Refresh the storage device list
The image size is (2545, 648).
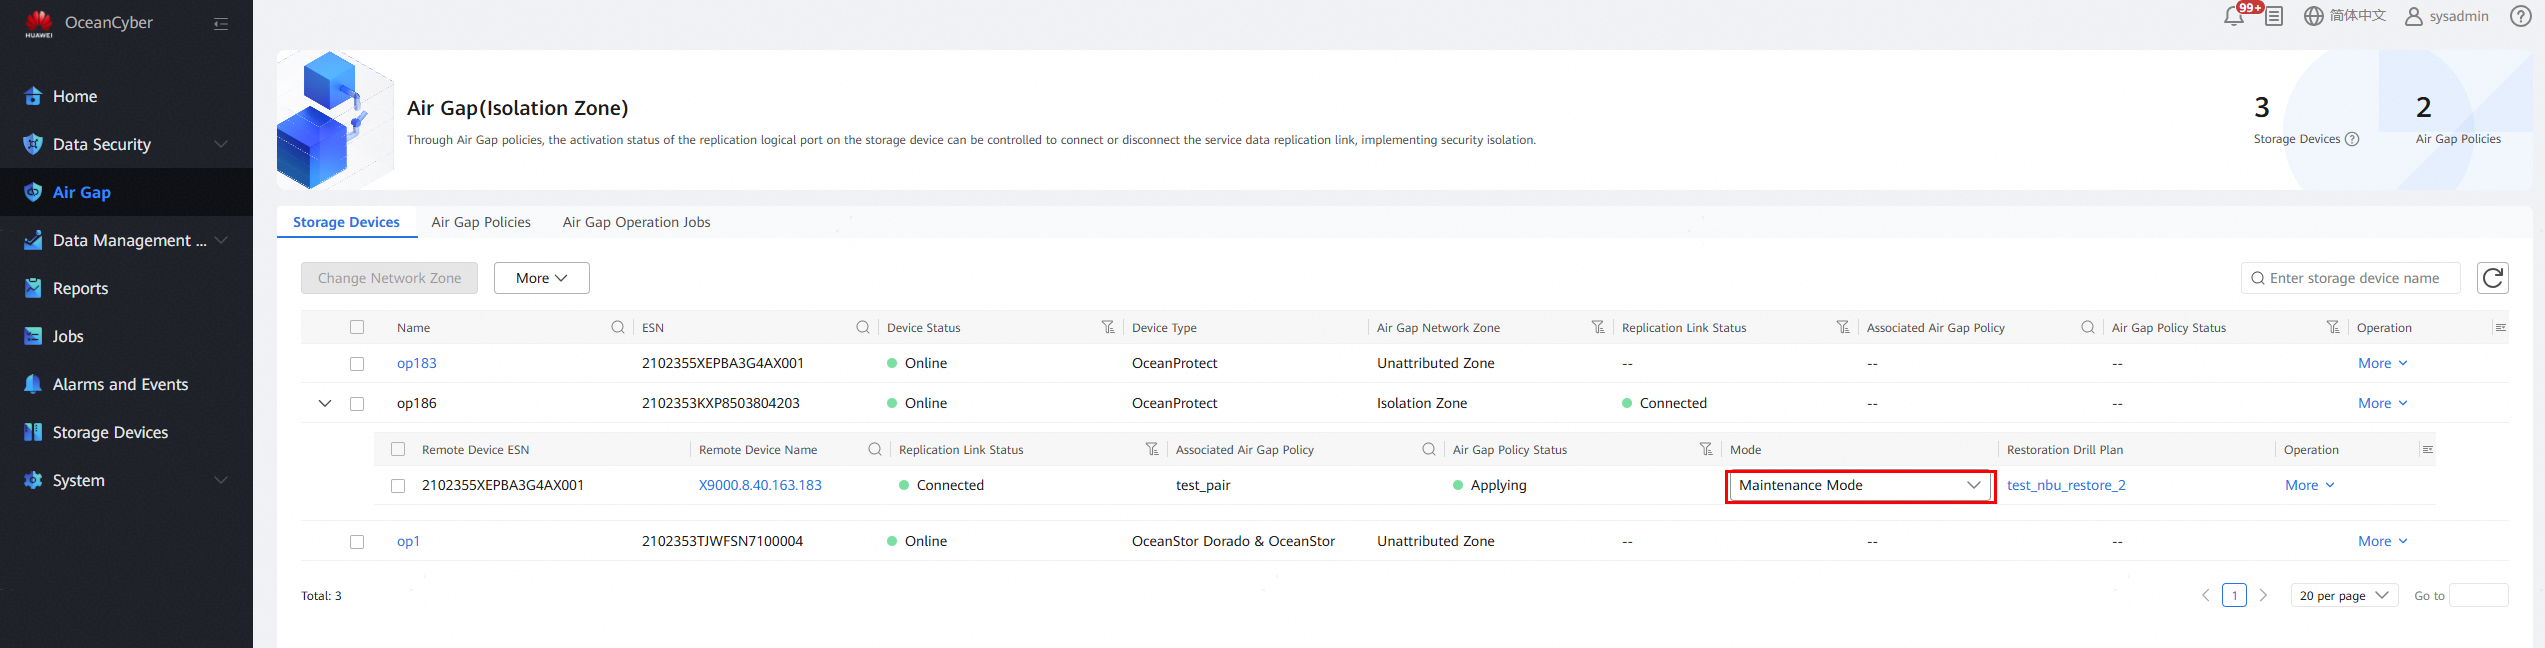[2493, 278]
